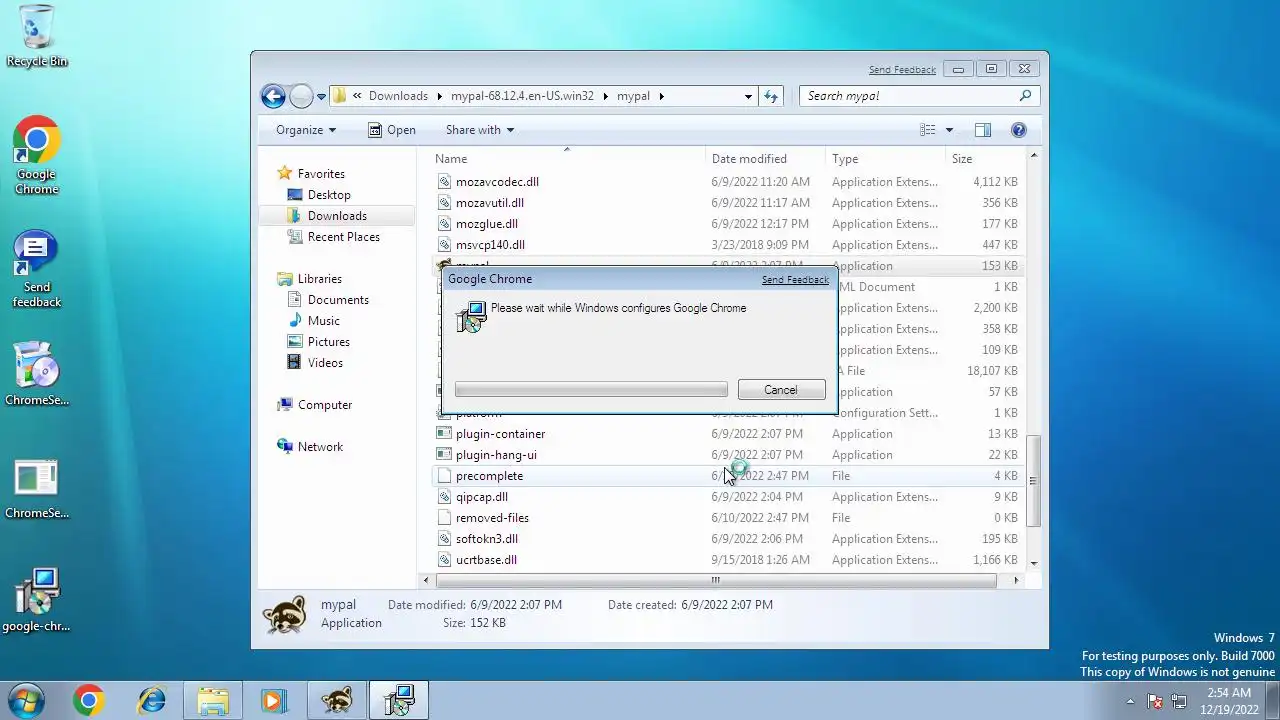The image size is (1280, 720).
Task: Open Windows Explorer taskbar icon
Action: 213,700
